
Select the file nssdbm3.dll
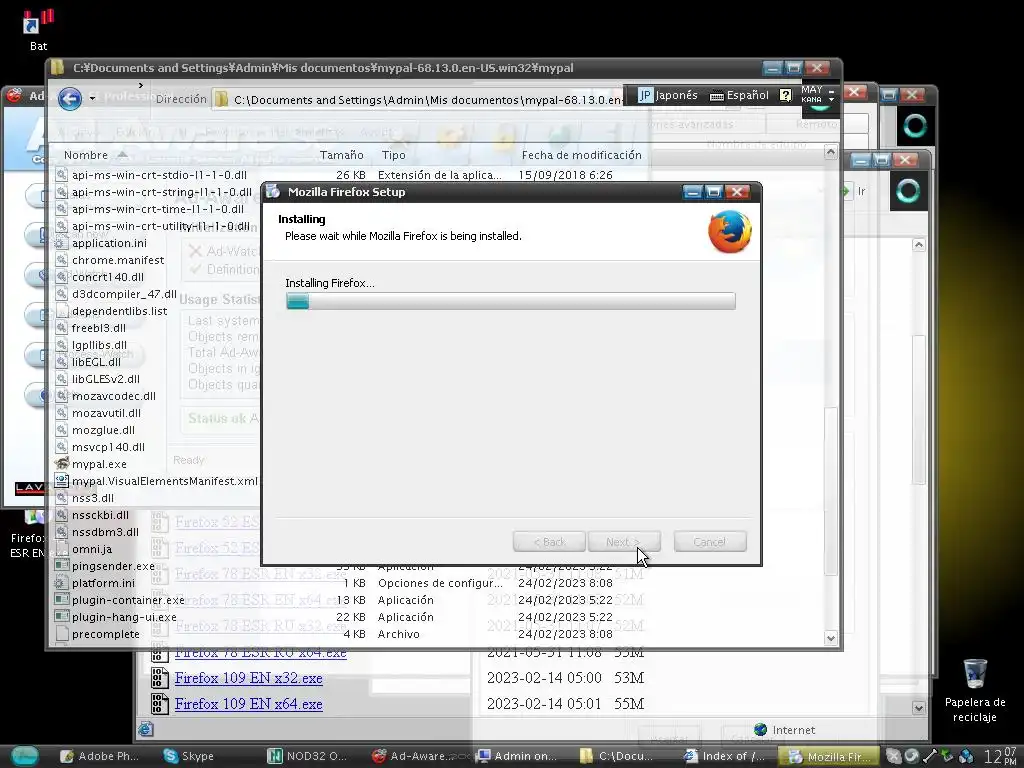tap(105, 532)
